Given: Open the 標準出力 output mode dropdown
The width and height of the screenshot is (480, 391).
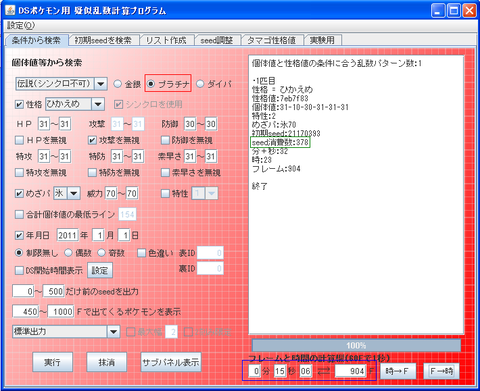Looking at the screenshot, I should pos(113,332).
